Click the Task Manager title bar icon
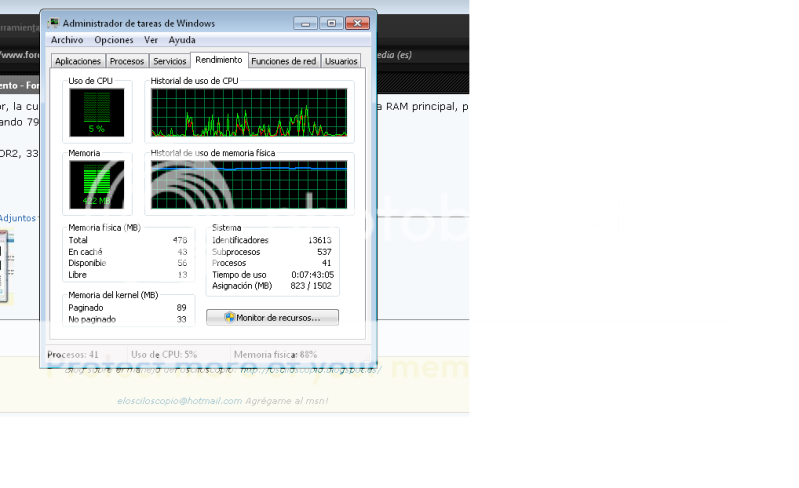 point(53,23)
